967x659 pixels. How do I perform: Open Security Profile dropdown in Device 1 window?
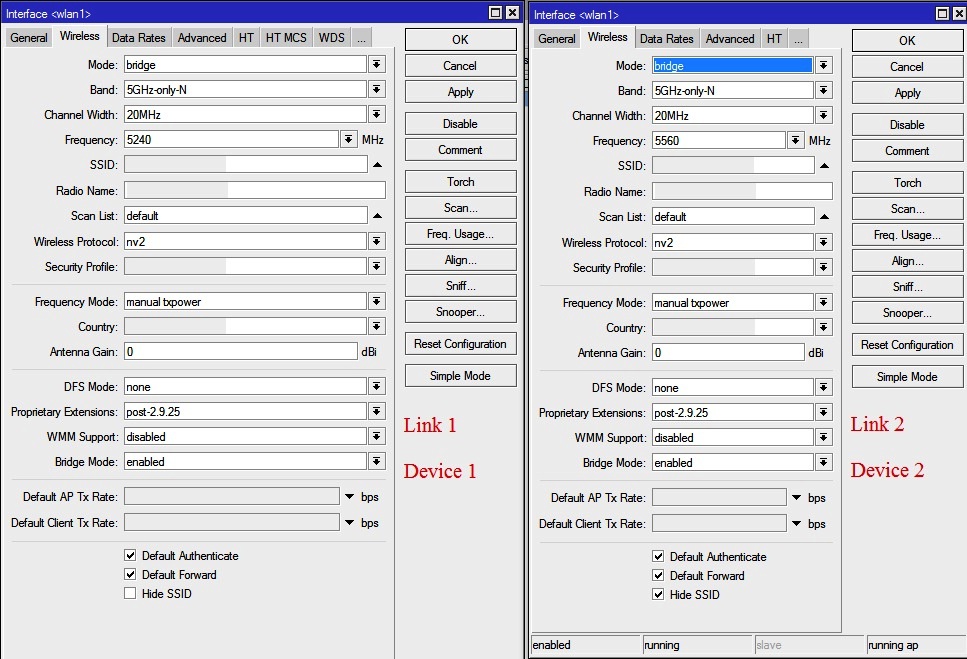(x=377, y=266)
